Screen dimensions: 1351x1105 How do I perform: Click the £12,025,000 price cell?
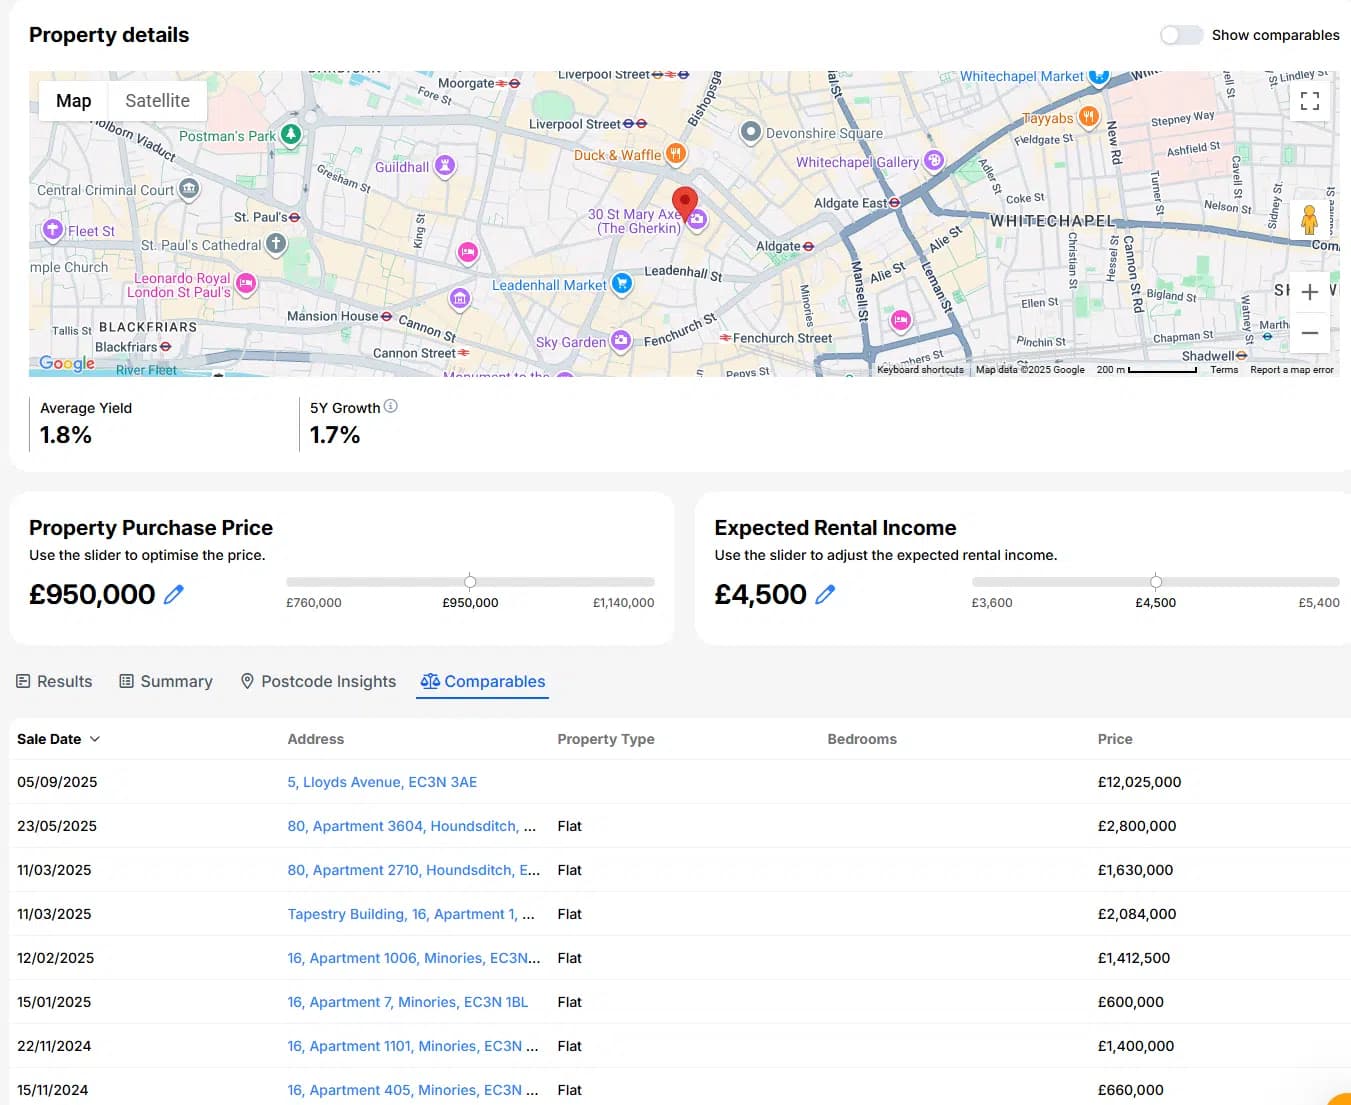click(1139, 782)
